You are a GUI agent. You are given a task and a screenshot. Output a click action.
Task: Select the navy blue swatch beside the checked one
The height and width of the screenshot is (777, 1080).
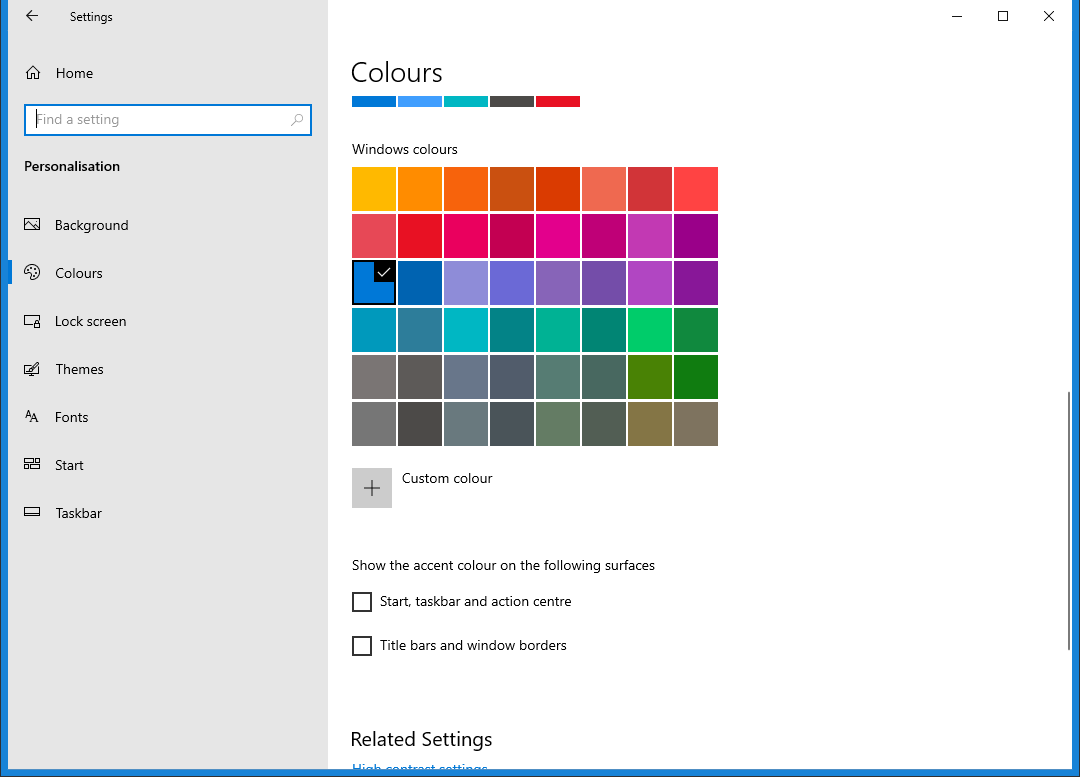pyautogui.click(x=420, y=282)
